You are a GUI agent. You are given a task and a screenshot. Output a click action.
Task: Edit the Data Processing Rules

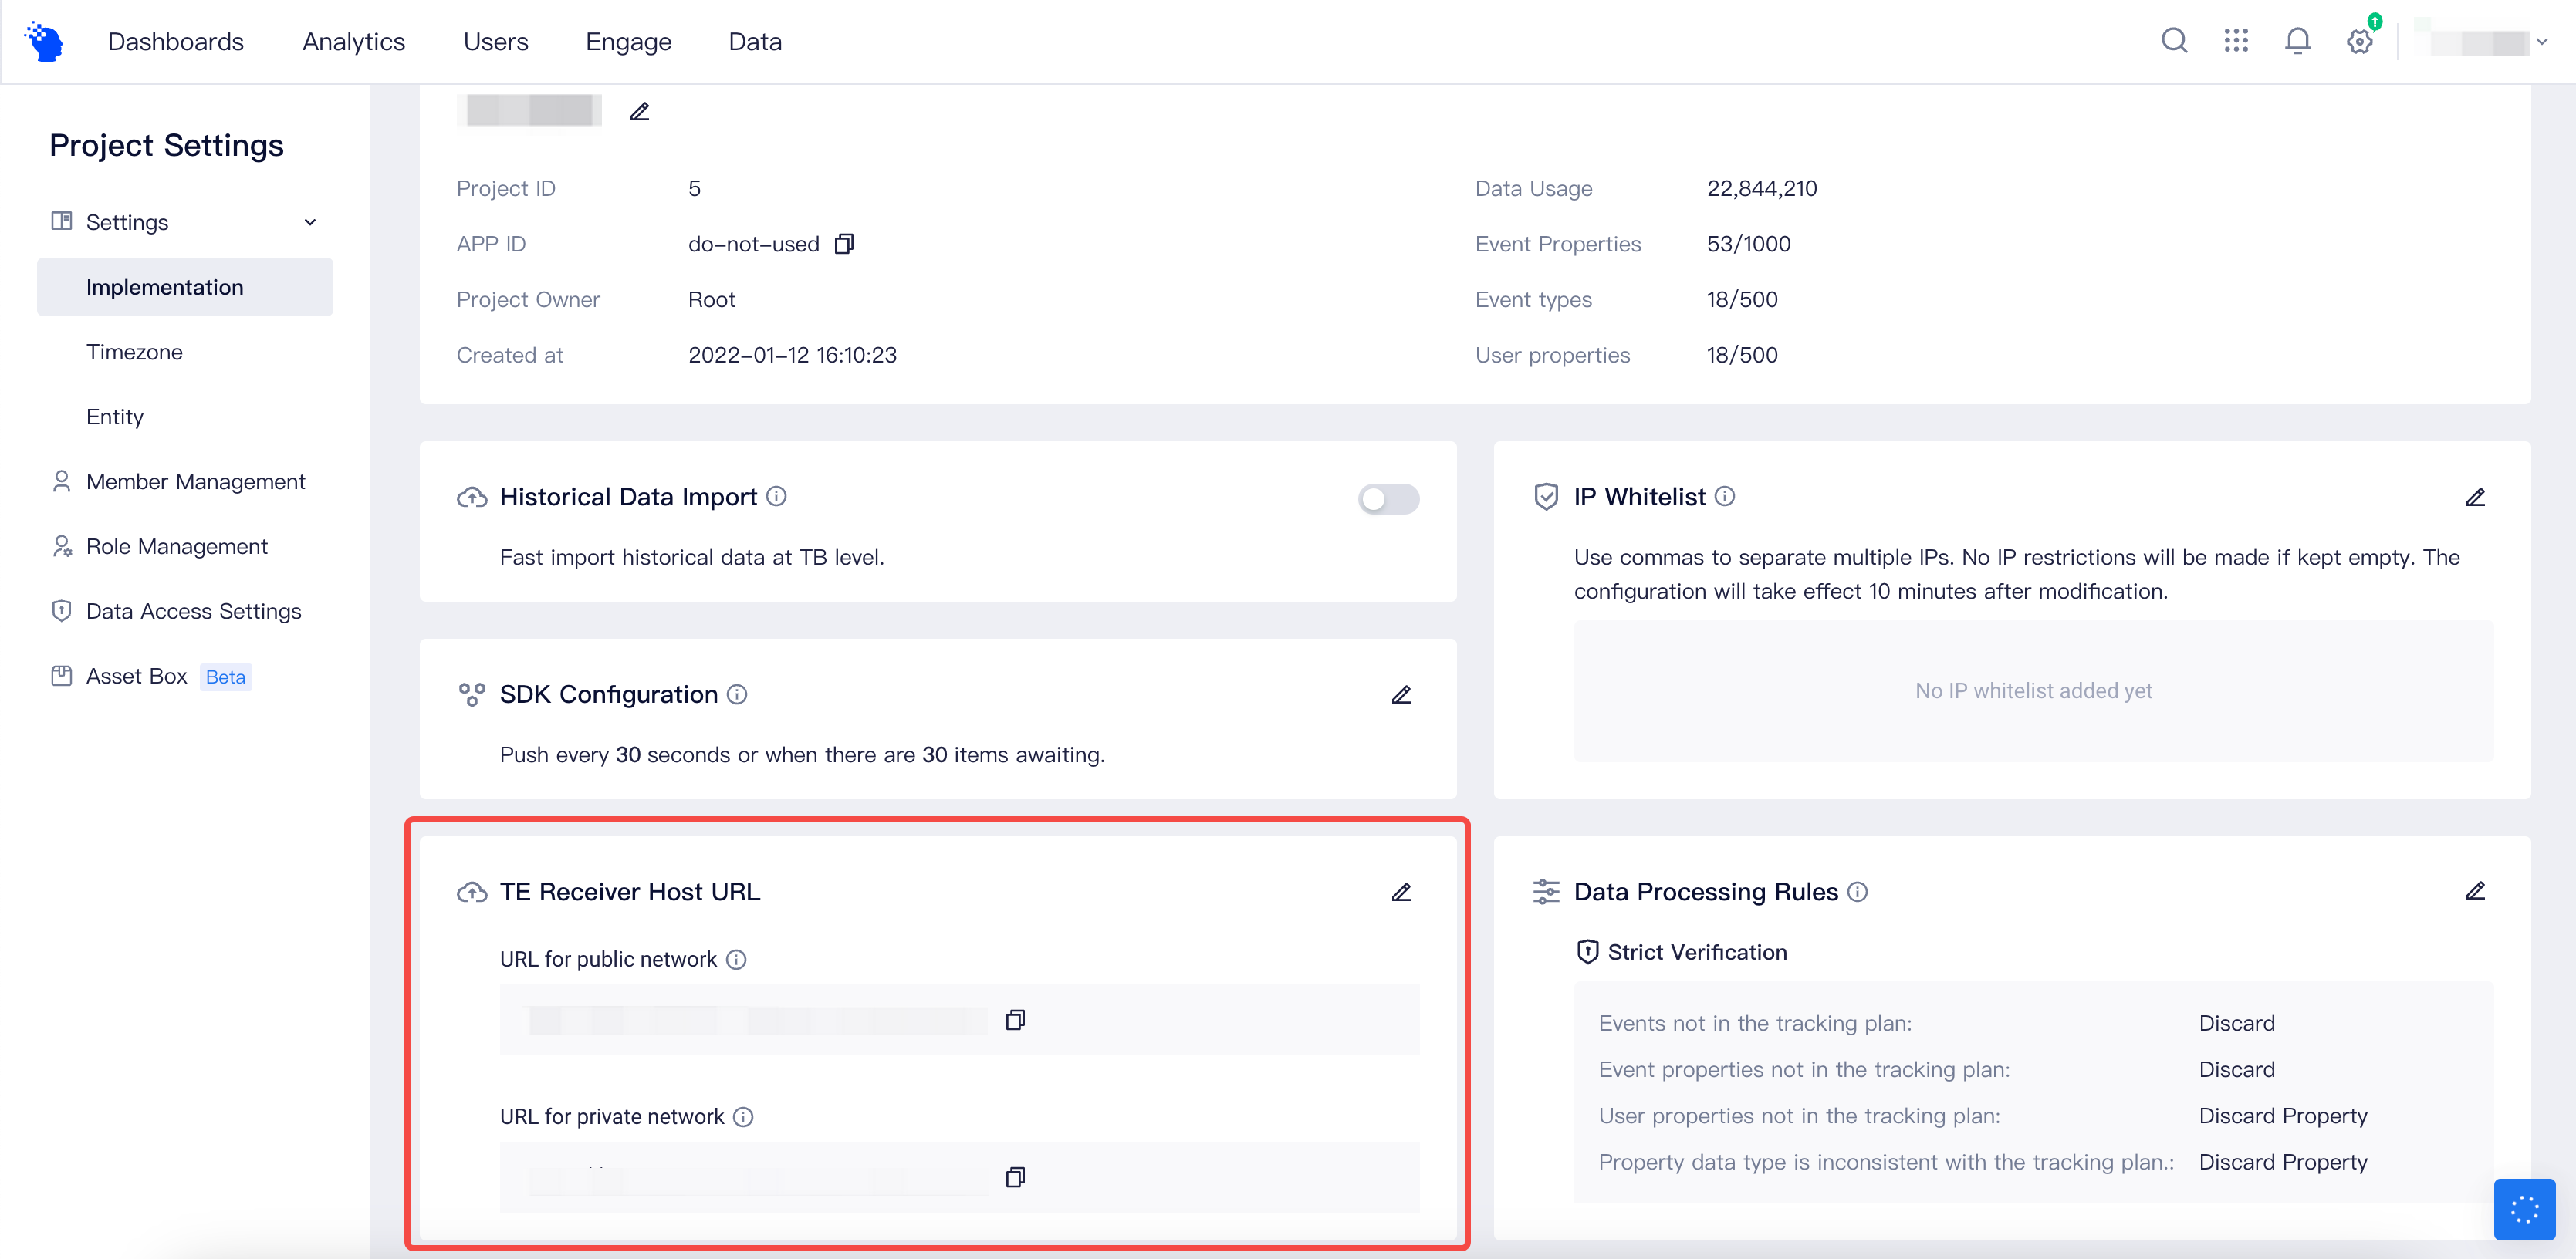2477,890
